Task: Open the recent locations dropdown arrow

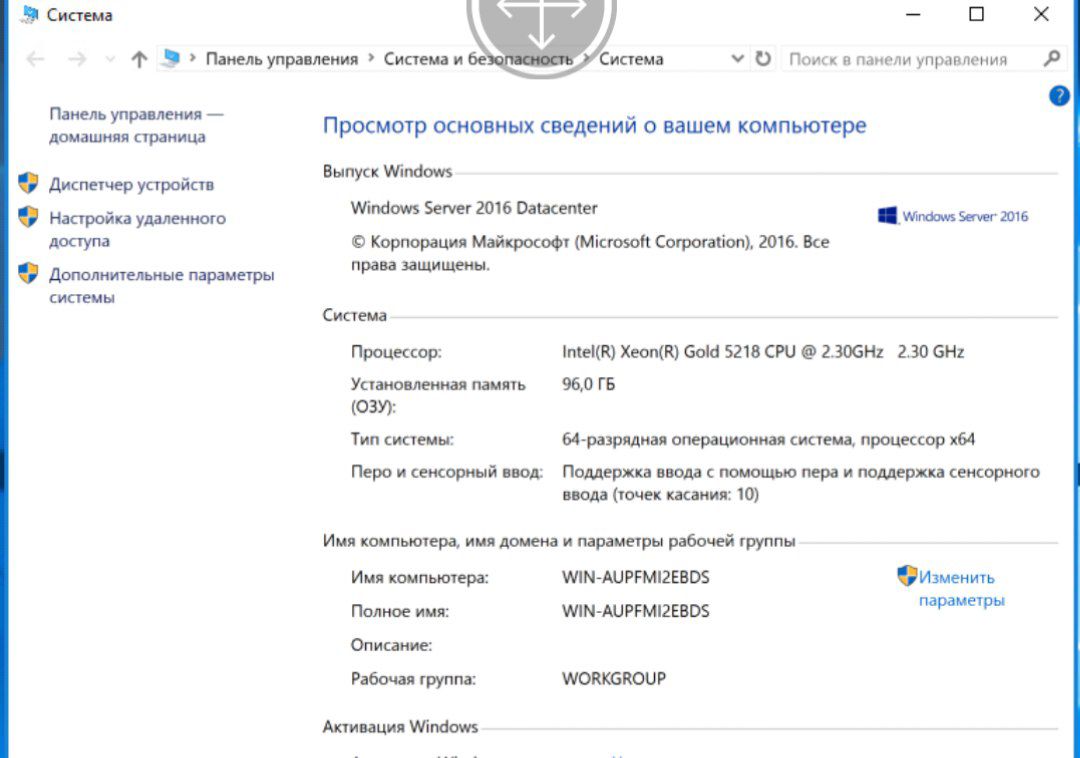Action: tap(110, 60)
